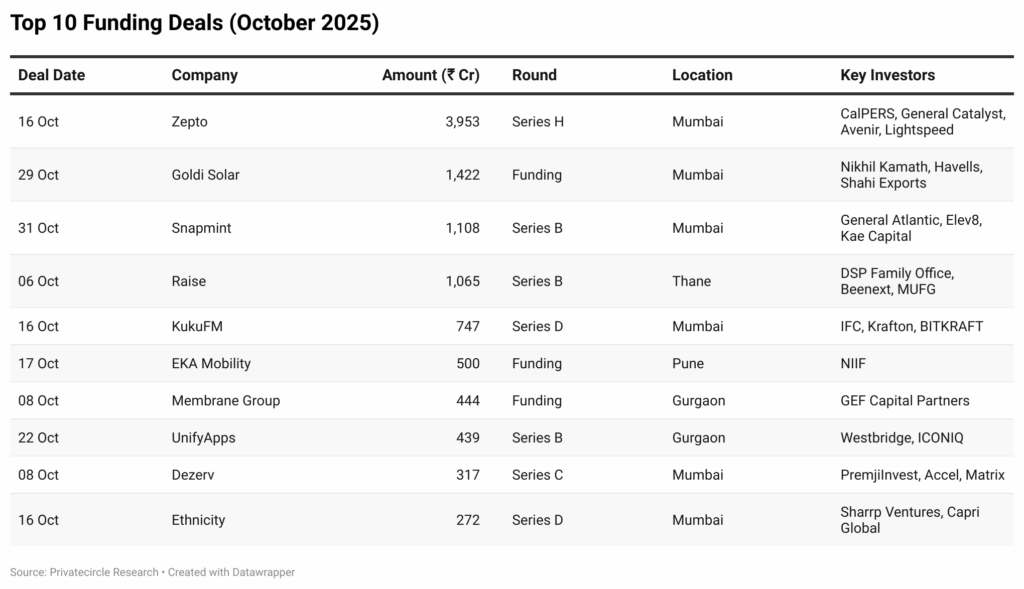Click the Round column header

534,75
